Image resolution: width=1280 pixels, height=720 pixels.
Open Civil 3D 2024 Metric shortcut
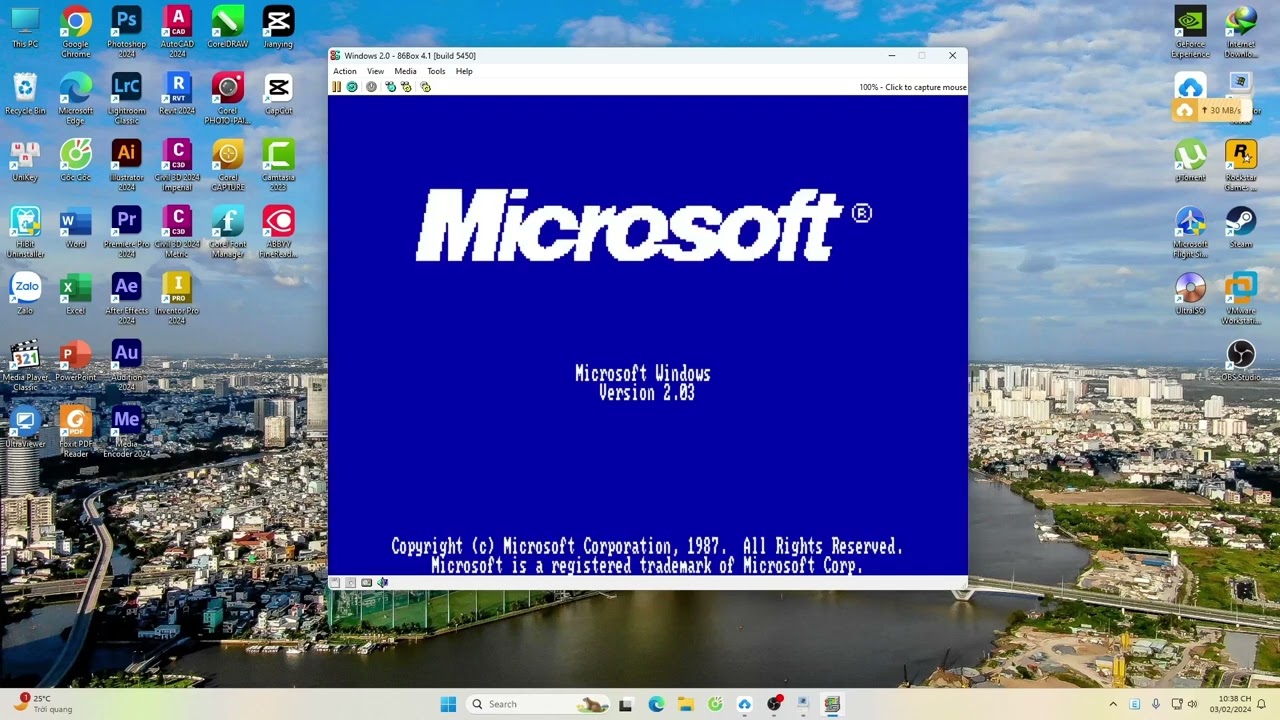point(177,231)
